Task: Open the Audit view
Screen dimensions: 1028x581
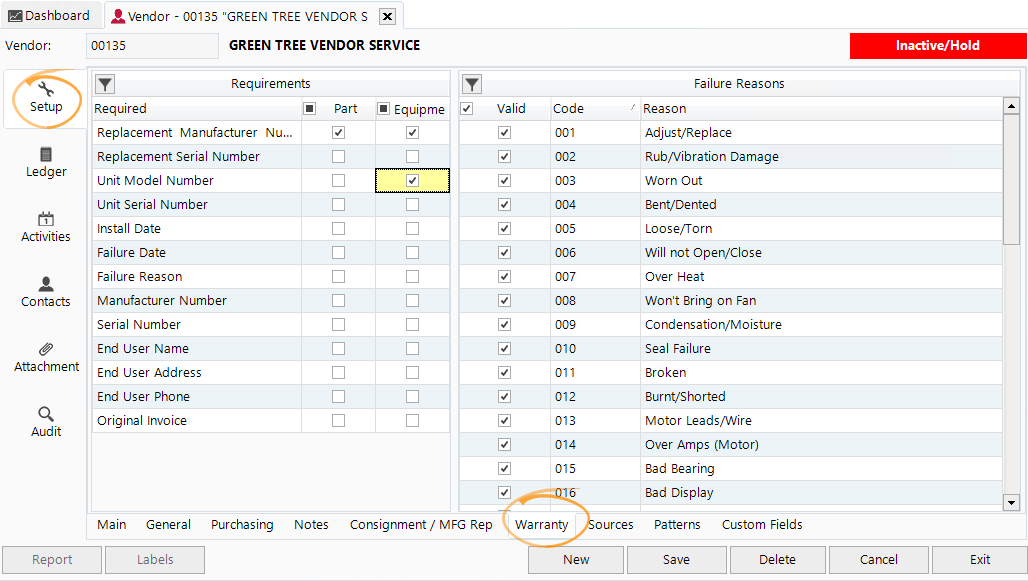Action: pos(45,422)
